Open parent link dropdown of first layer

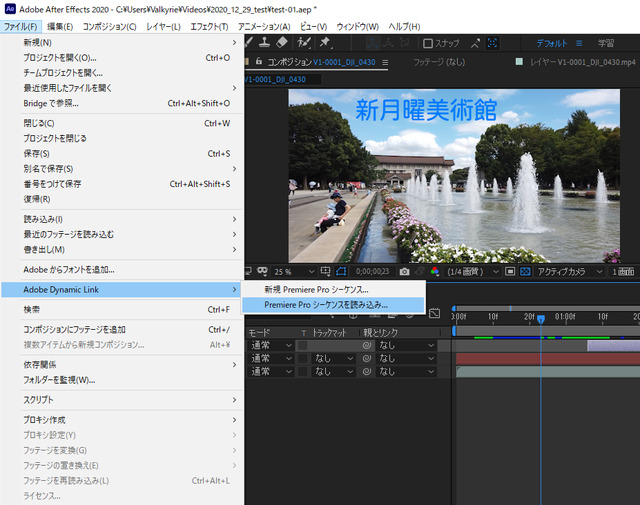pos(406,345)
